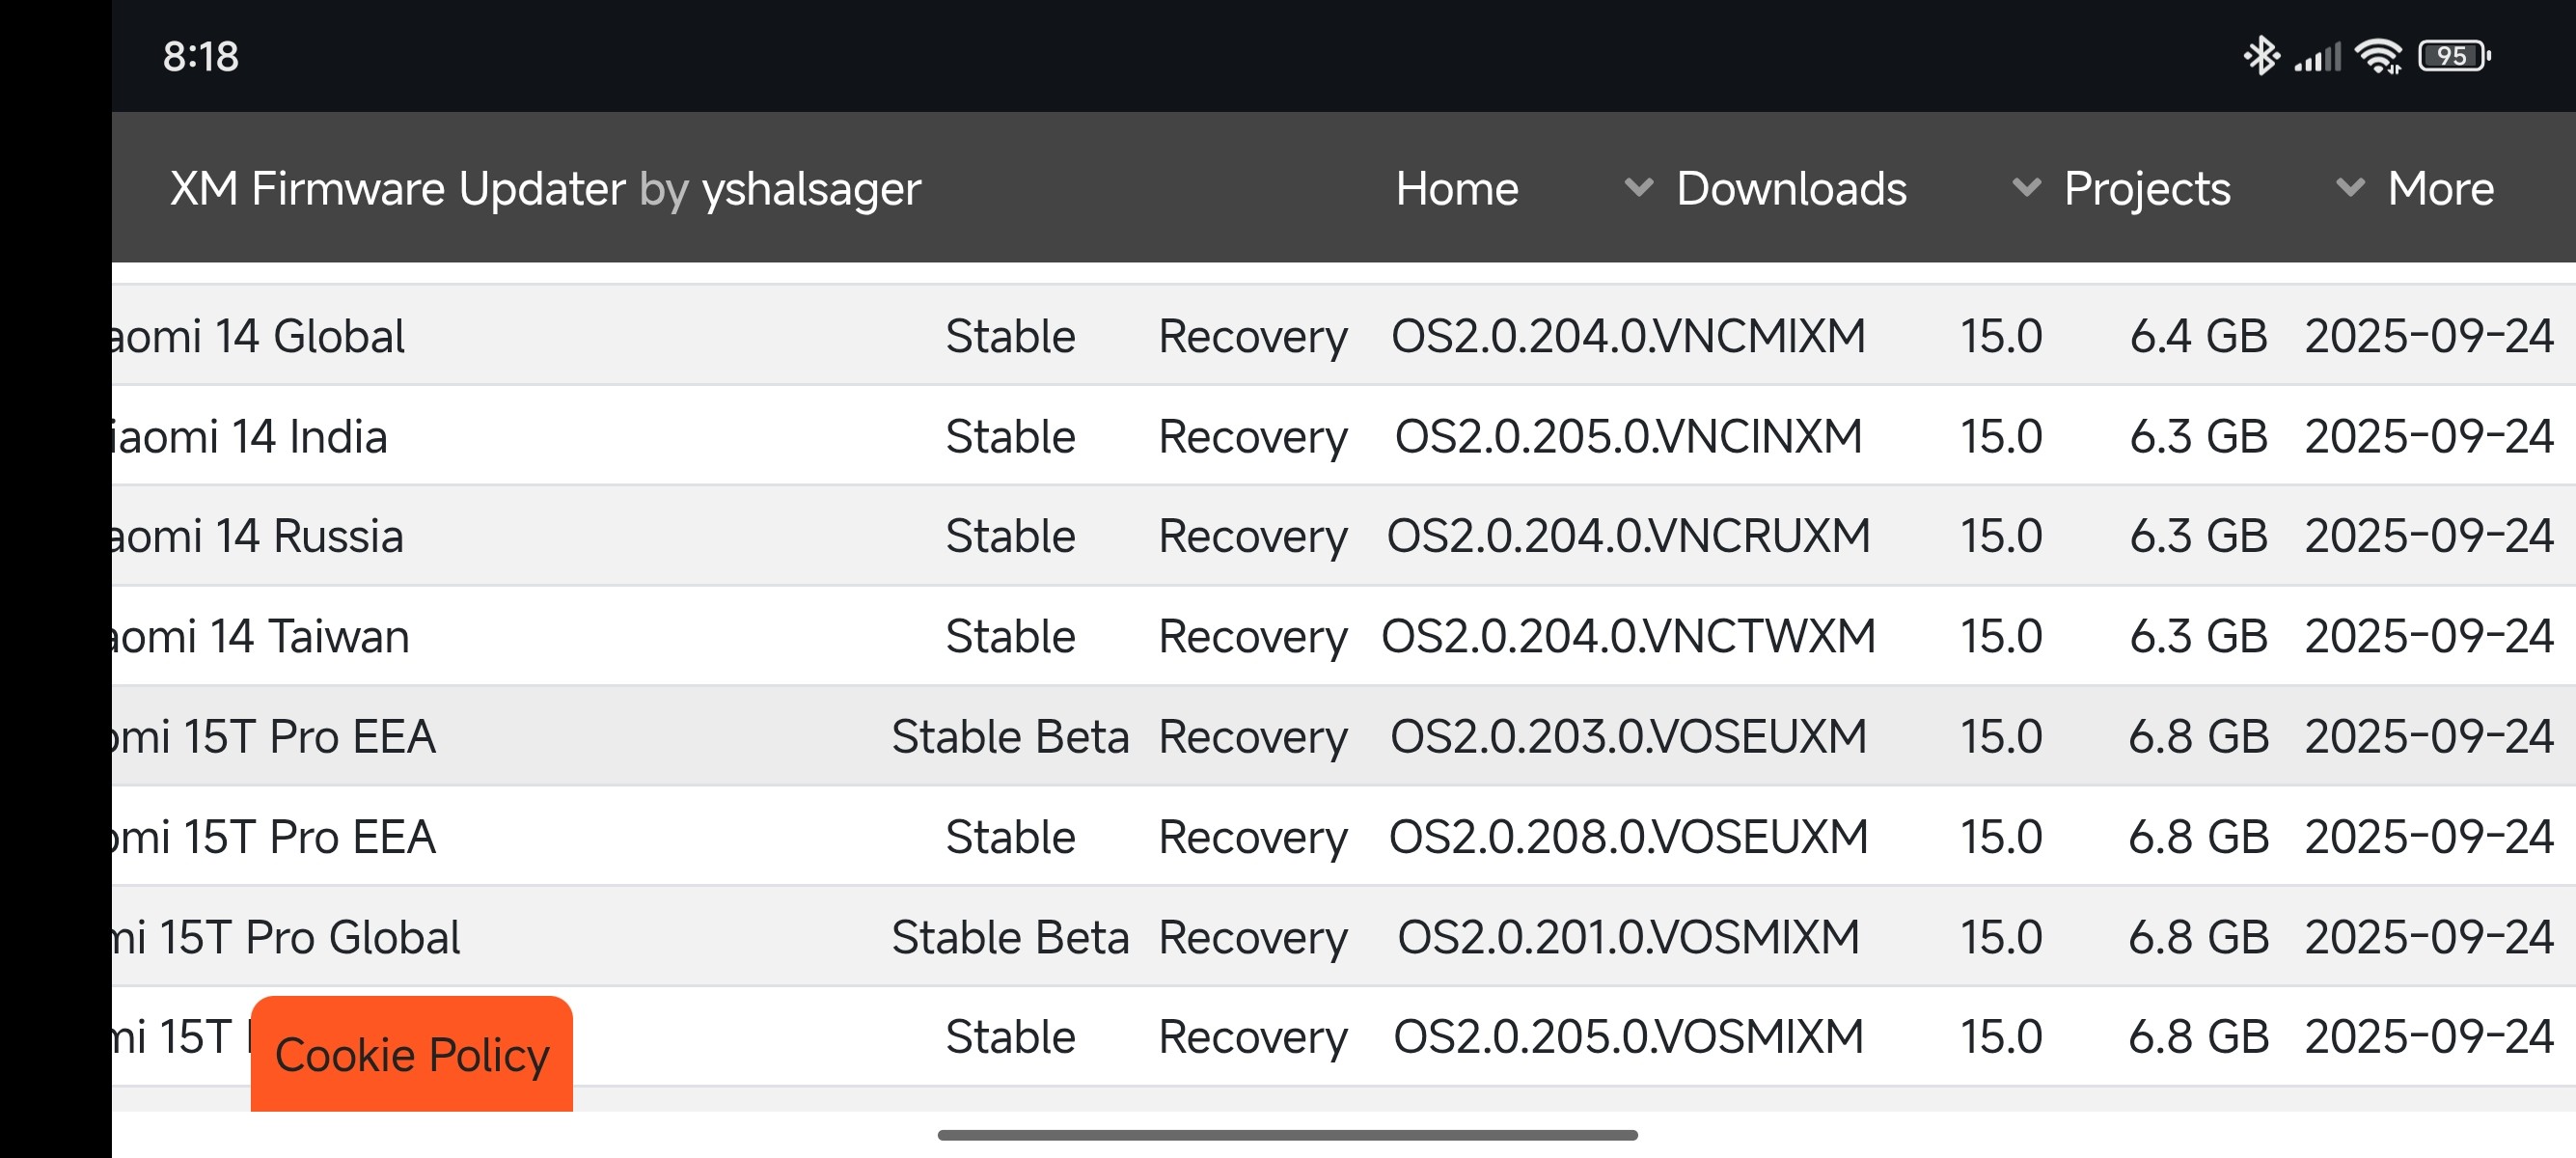Tap the Wi-Fi status icon
The height and width of the screenshot is (1158, 2576).
point(2378,57)
